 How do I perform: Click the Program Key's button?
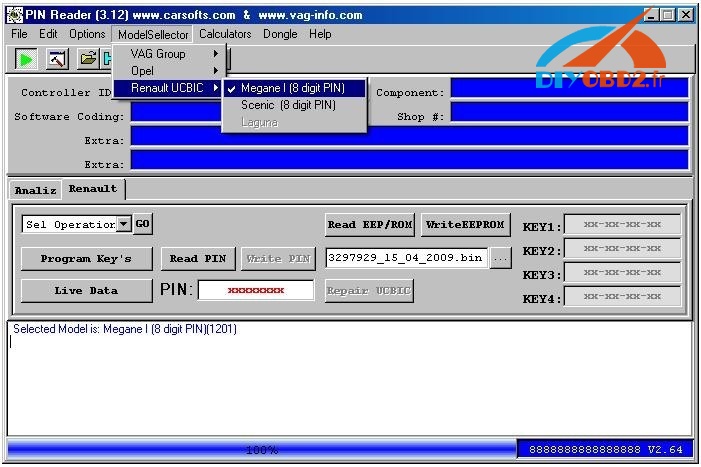click(x=86, y=259)
